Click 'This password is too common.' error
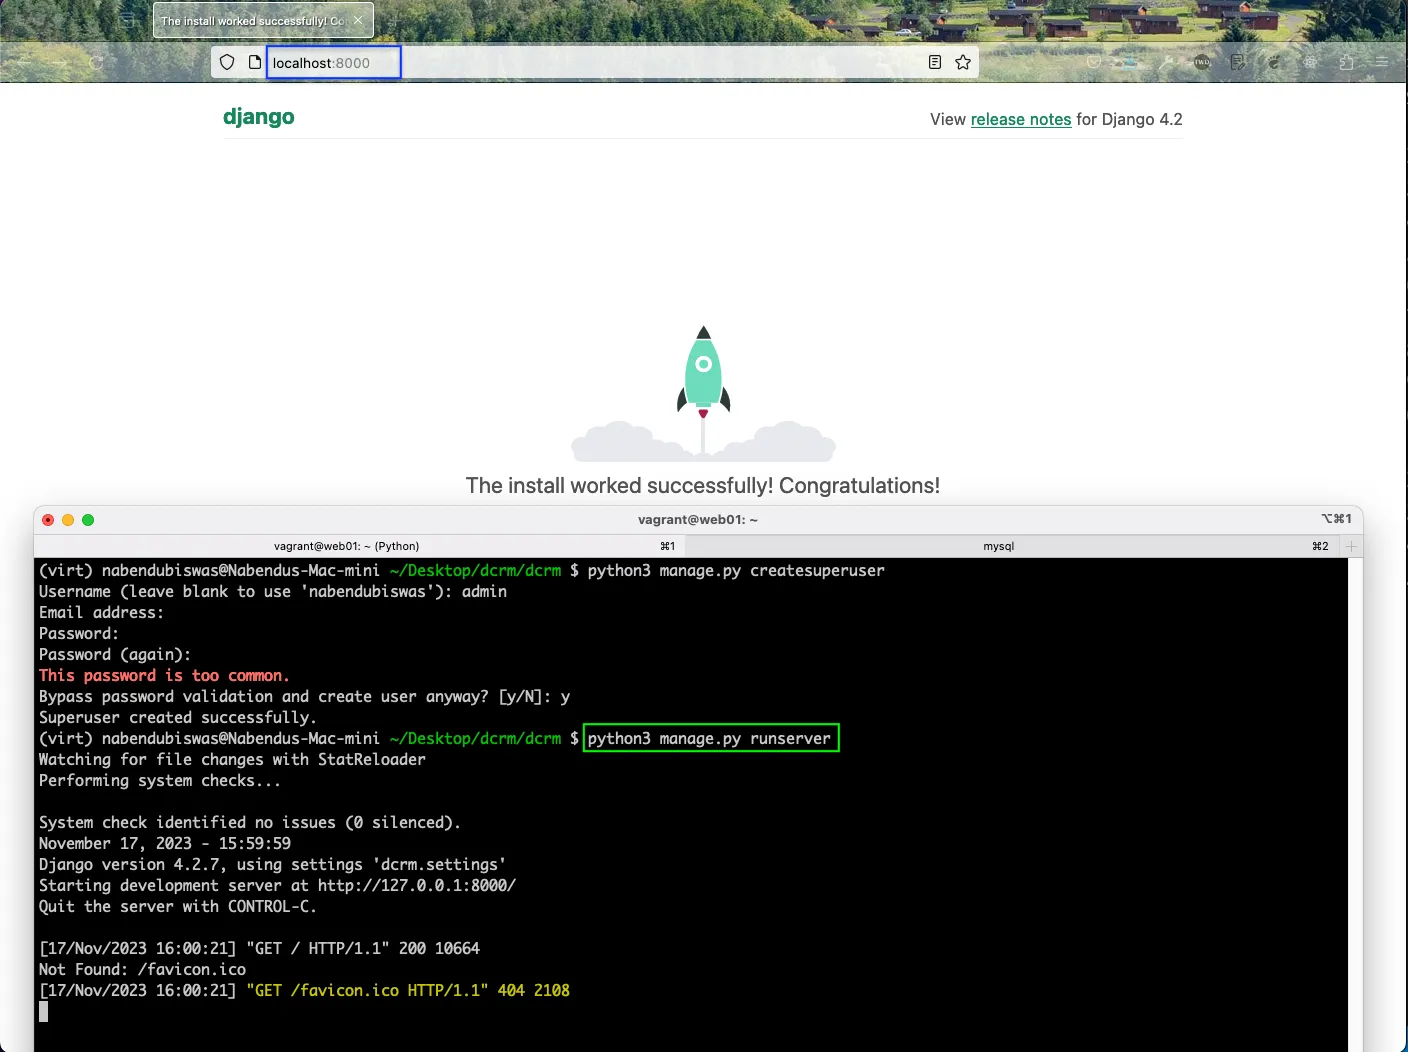This screenshot has width=1408, height=1052. 164,676
